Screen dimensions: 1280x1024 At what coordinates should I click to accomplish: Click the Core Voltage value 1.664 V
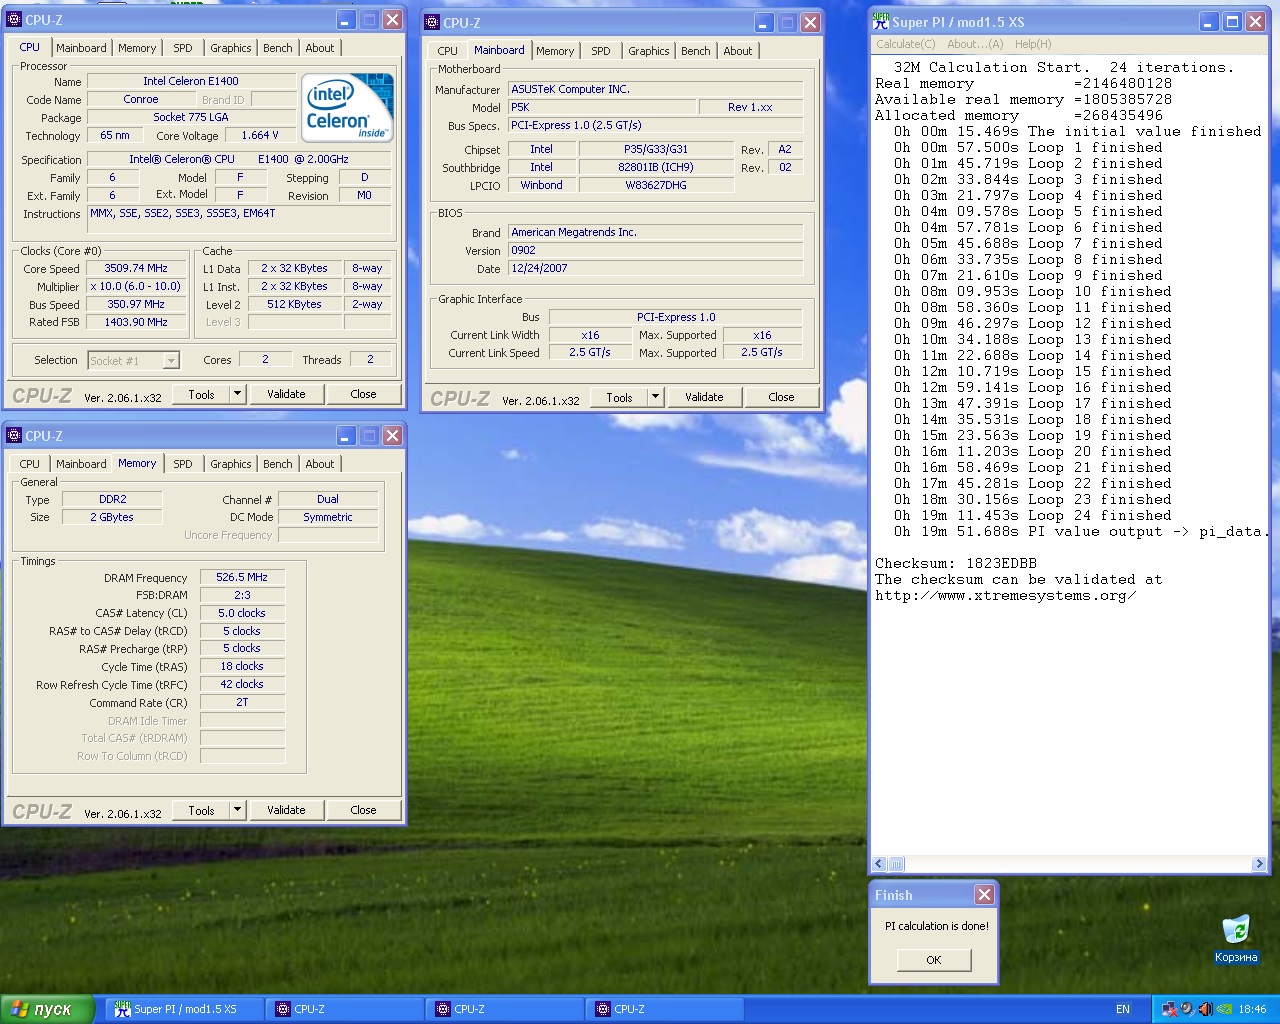pyautogui.click(x=260, y=135)
